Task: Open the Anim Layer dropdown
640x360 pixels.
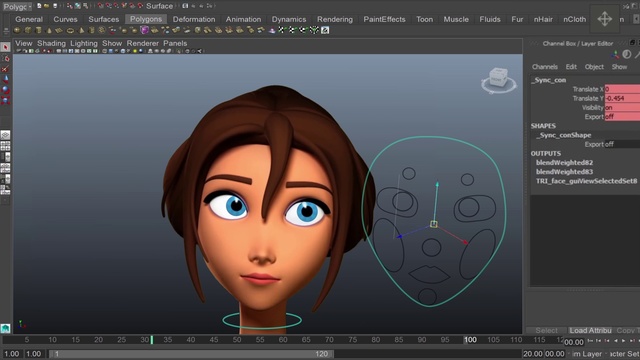Action: [x=586, y=354]
